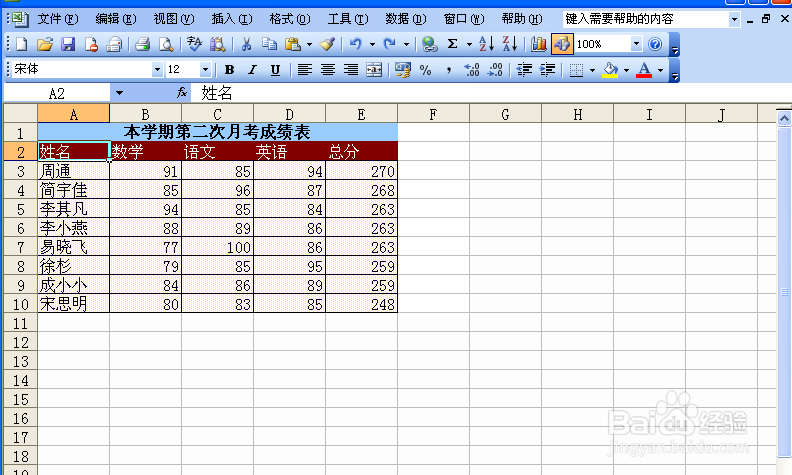
Task: Open an existing file with folder icon
Action: (x=44, y=44)
